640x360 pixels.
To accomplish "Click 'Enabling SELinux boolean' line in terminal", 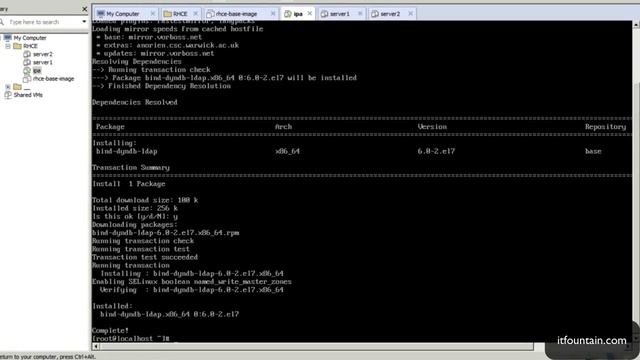I will 192,282.
